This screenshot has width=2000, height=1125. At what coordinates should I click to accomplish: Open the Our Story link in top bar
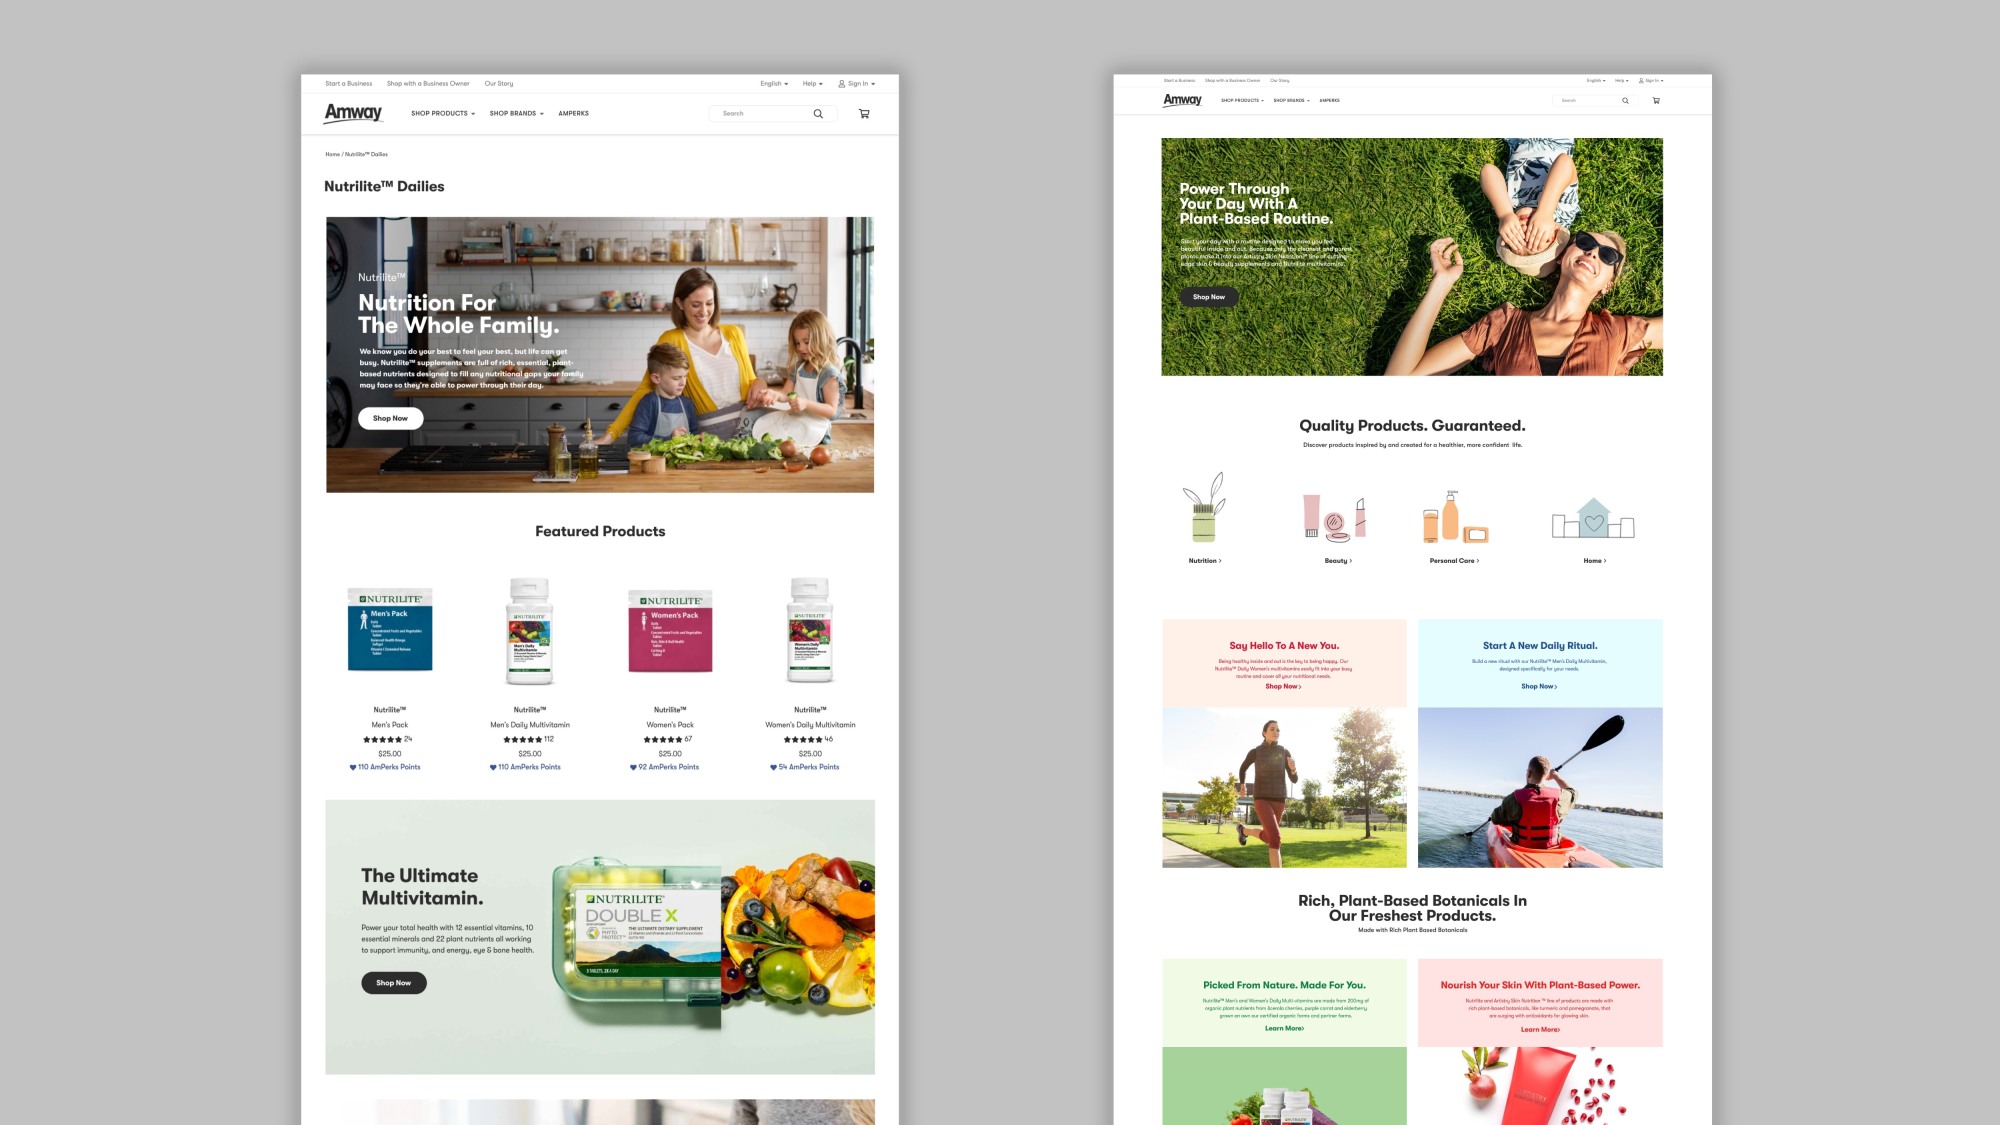pos(498,84)
